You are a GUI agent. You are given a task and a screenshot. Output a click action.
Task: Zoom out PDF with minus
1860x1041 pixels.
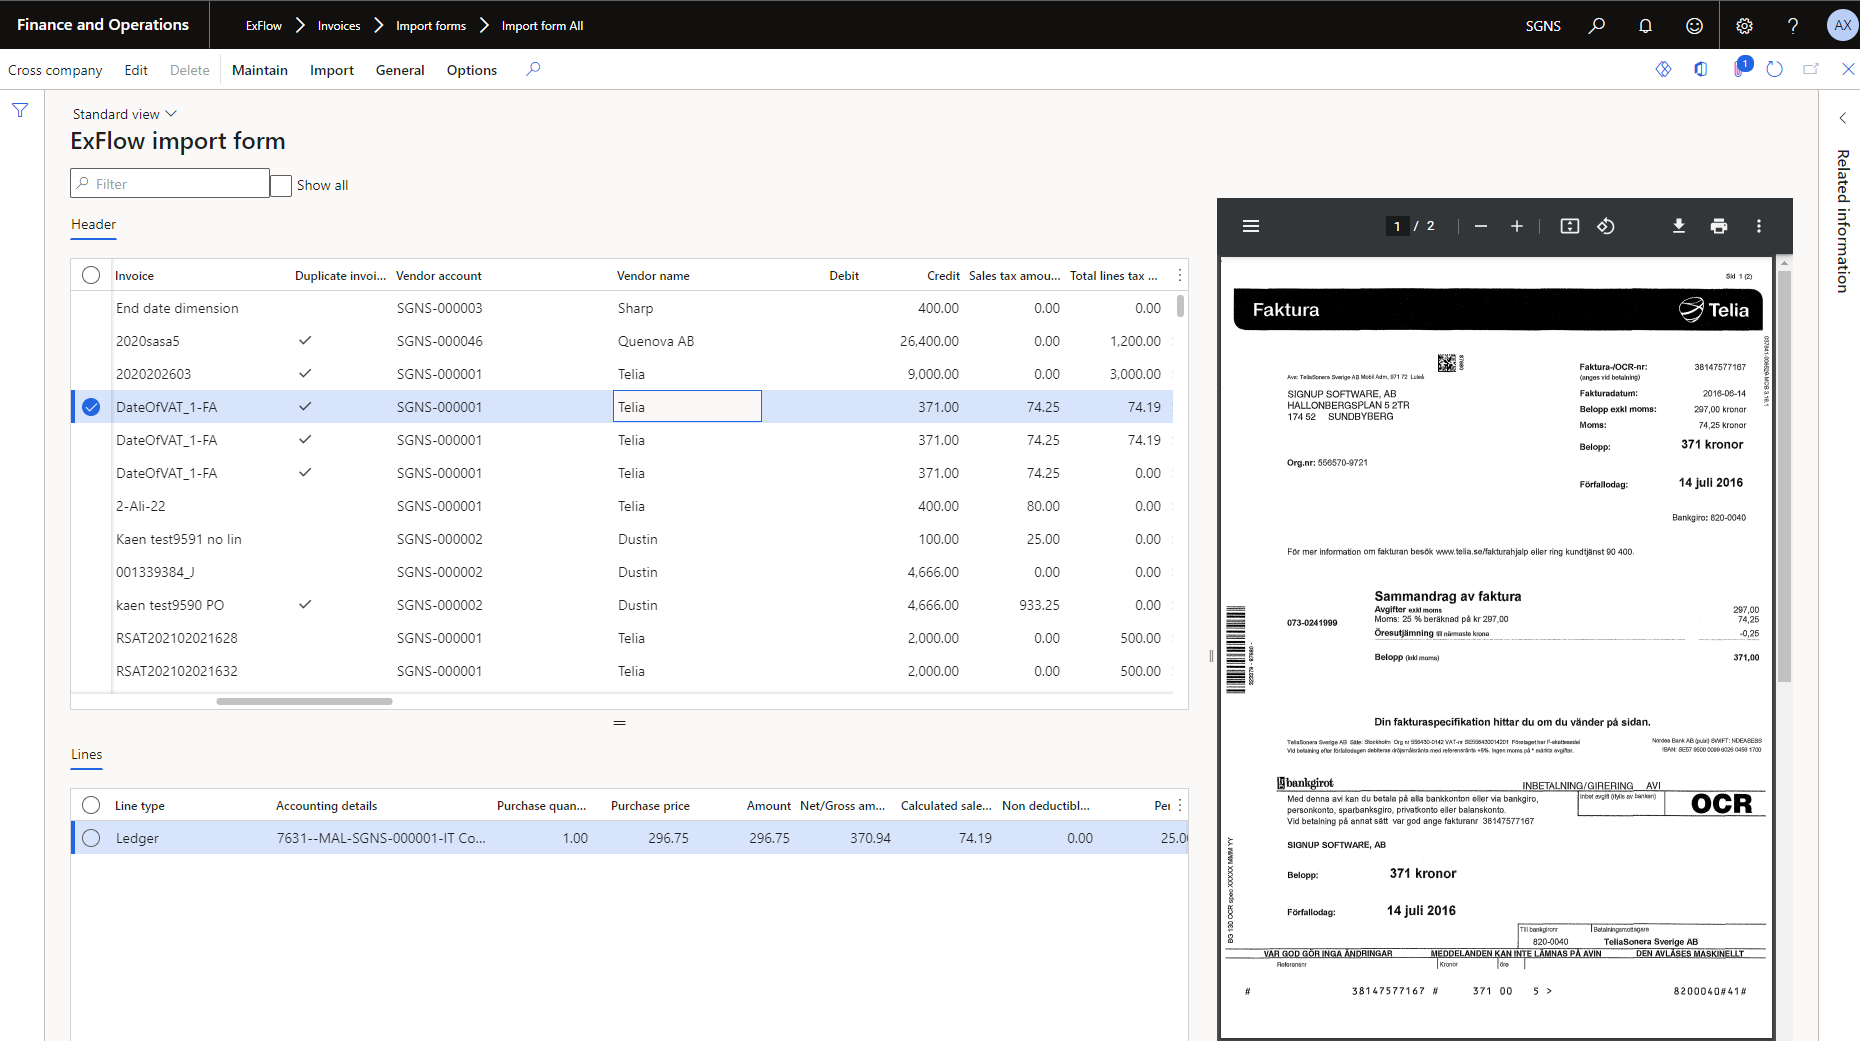(x=1481, y=226)
